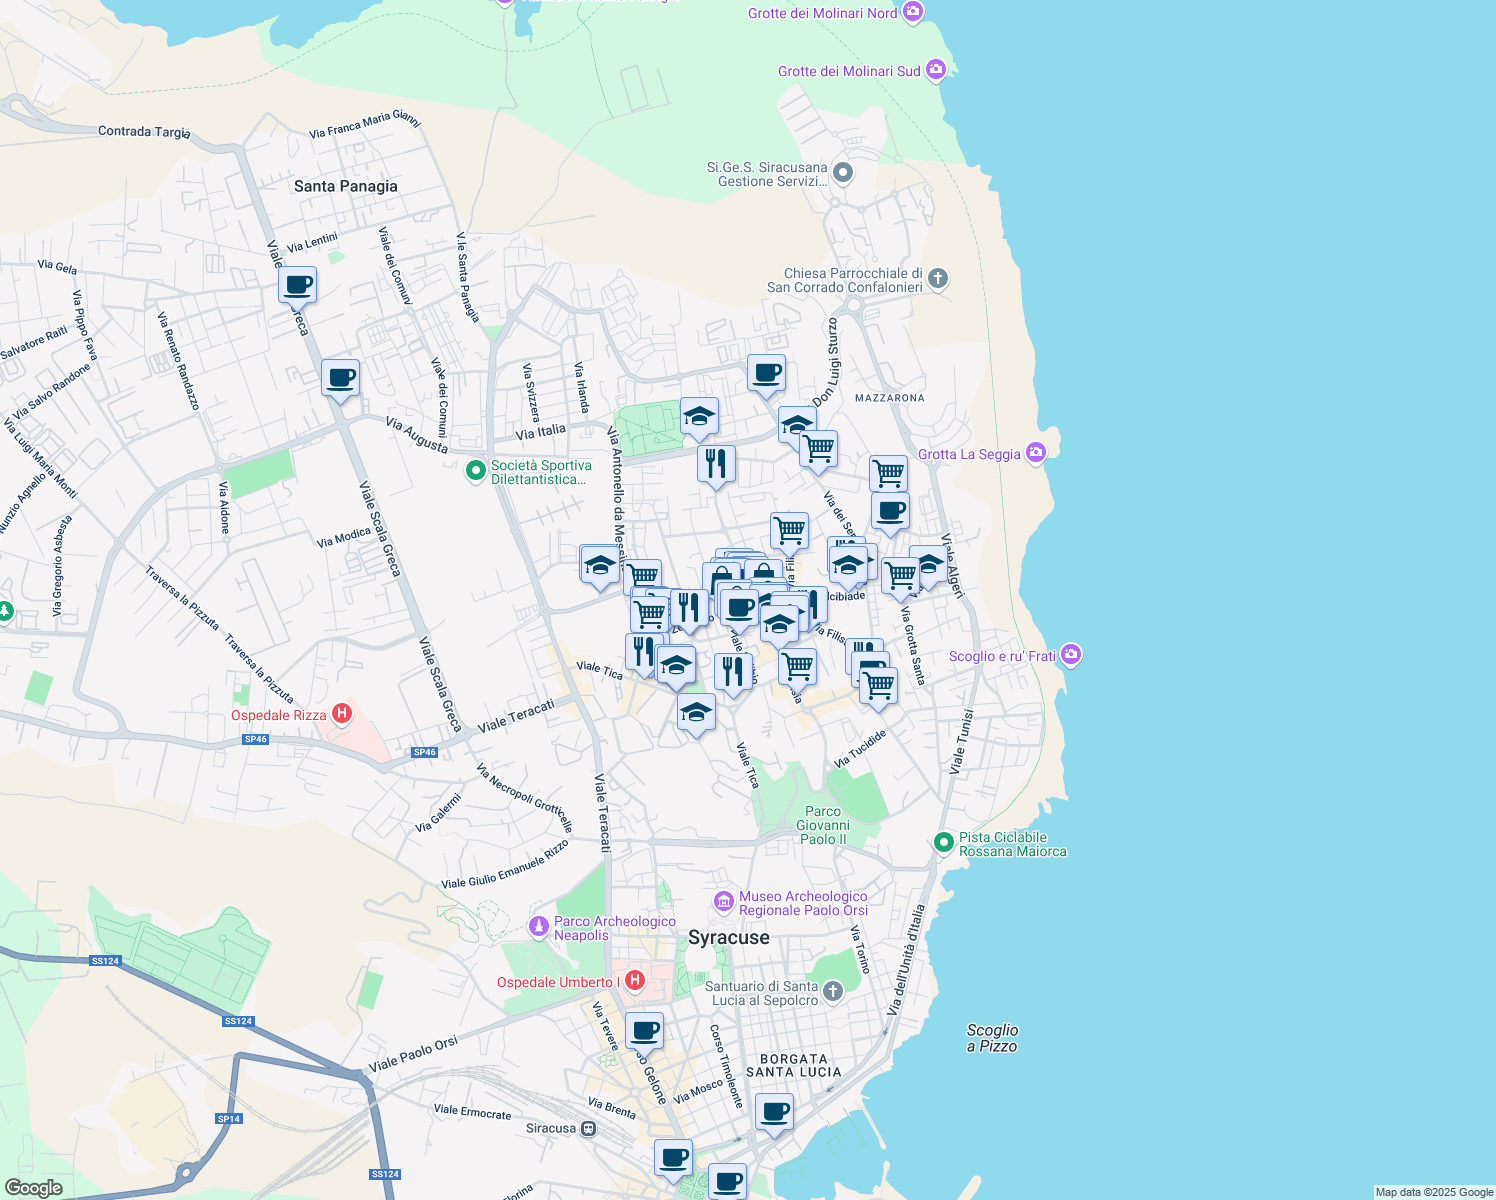Viewport: 1496px width, 1200px height.
Task: Click the Si.Ge.S. Siracusana Gestione Servizi pin
Action: click(843, 174)
